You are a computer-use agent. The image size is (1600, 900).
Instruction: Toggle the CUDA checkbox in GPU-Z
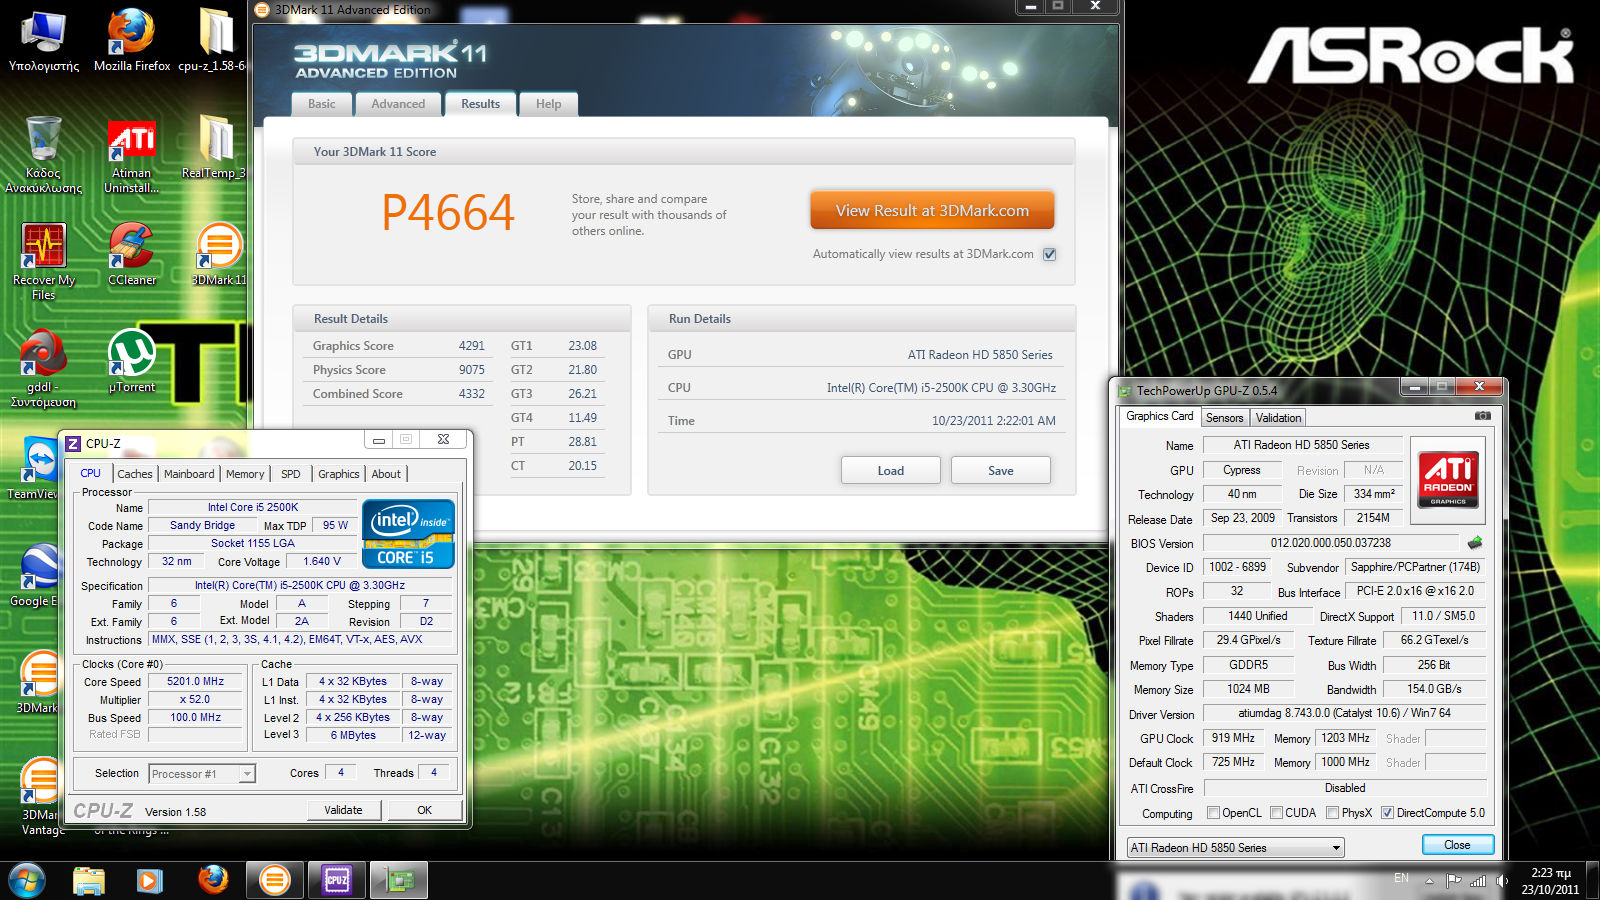click(x=1277, y=812)
